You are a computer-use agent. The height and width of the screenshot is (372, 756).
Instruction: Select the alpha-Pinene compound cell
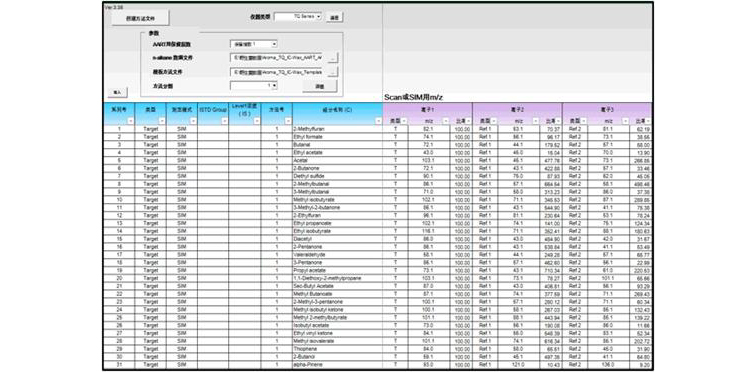337,364
